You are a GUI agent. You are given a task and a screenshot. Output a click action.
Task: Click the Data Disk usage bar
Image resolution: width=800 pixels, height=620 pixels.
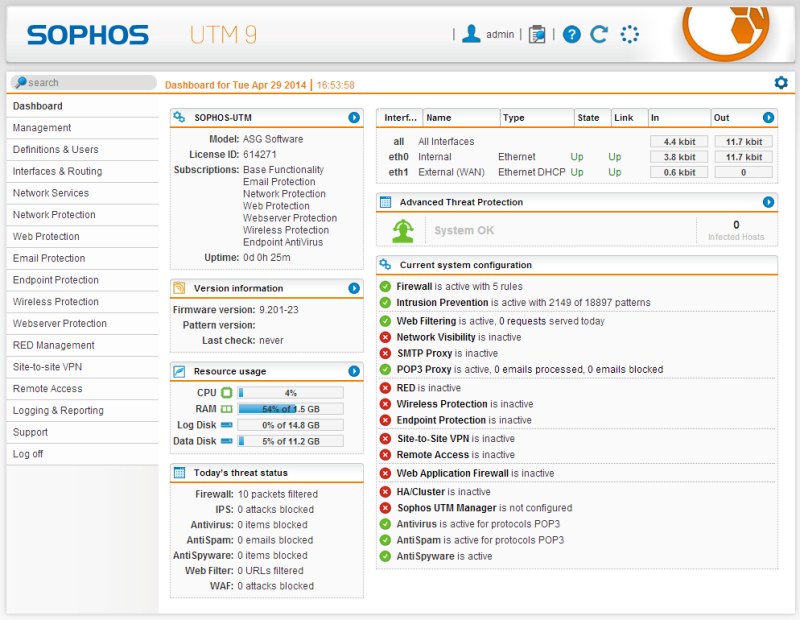click(x=290, y=441)
